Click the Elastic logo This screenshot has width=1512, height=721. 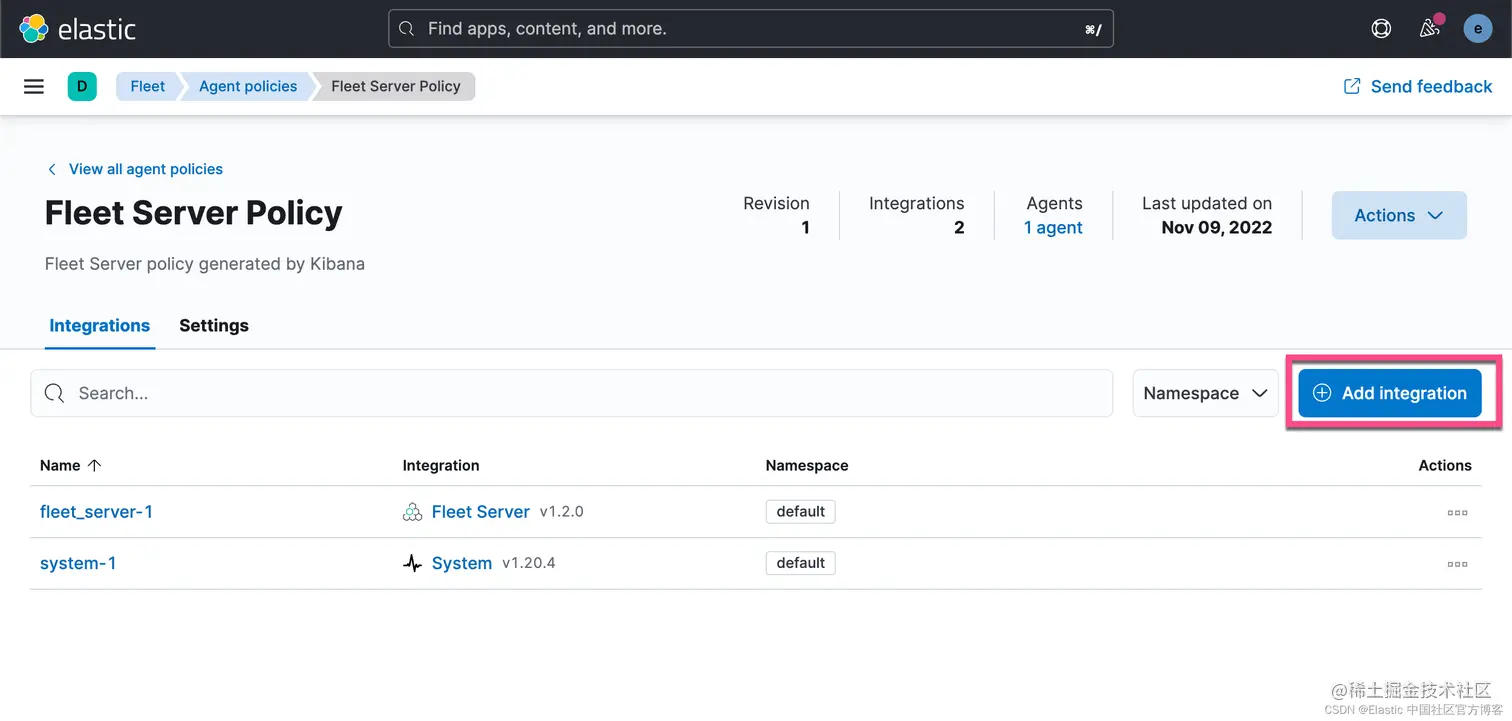[x=78, y=29]
